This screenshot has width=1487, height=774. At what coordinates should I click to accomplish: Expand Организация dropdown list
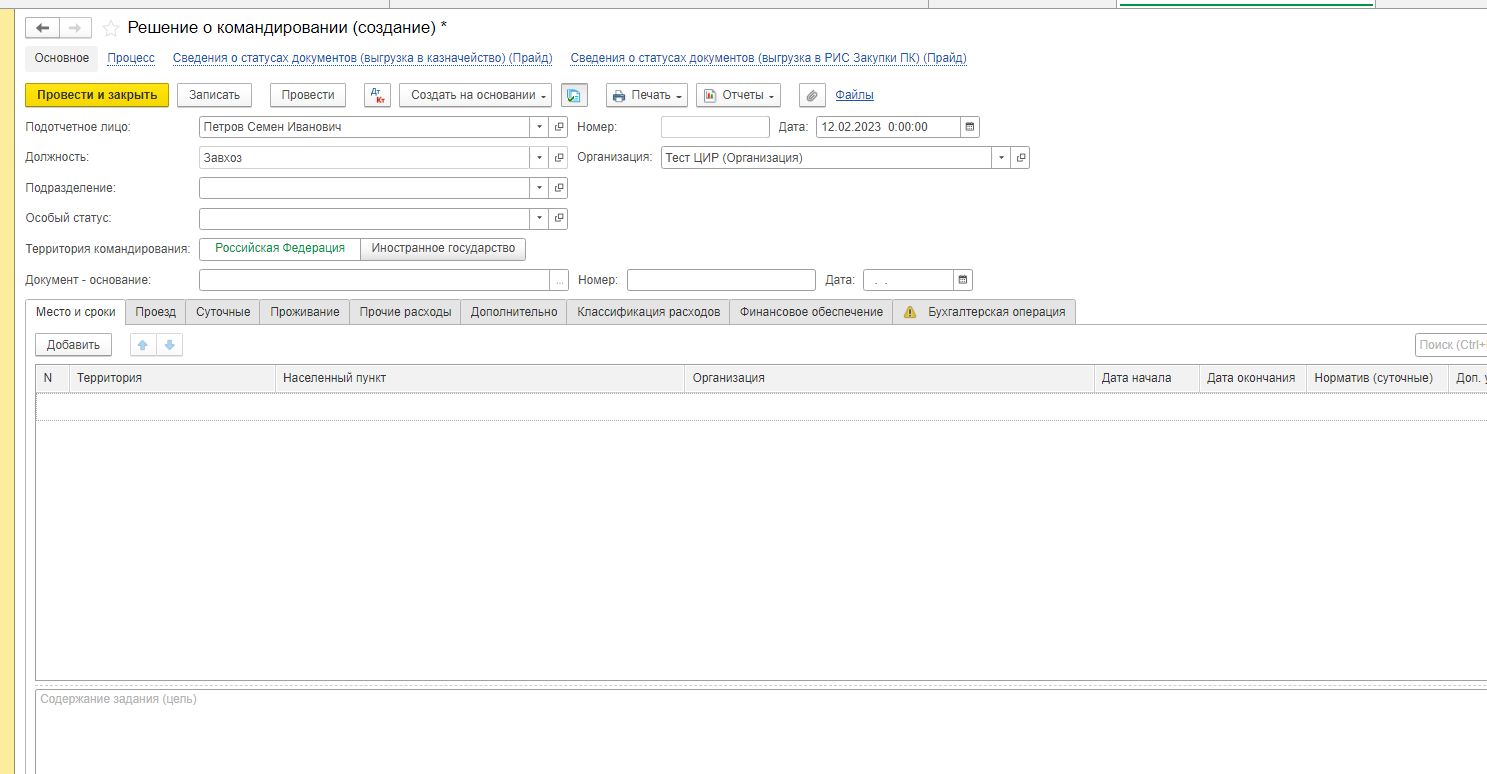(1001, 158)
